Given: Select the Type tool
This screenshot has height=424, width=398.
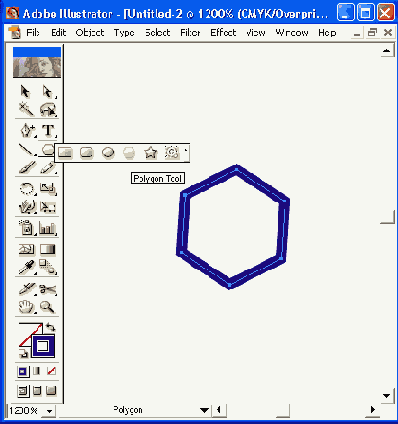Looking at the screenshot, I should click(x=48, y=130).
